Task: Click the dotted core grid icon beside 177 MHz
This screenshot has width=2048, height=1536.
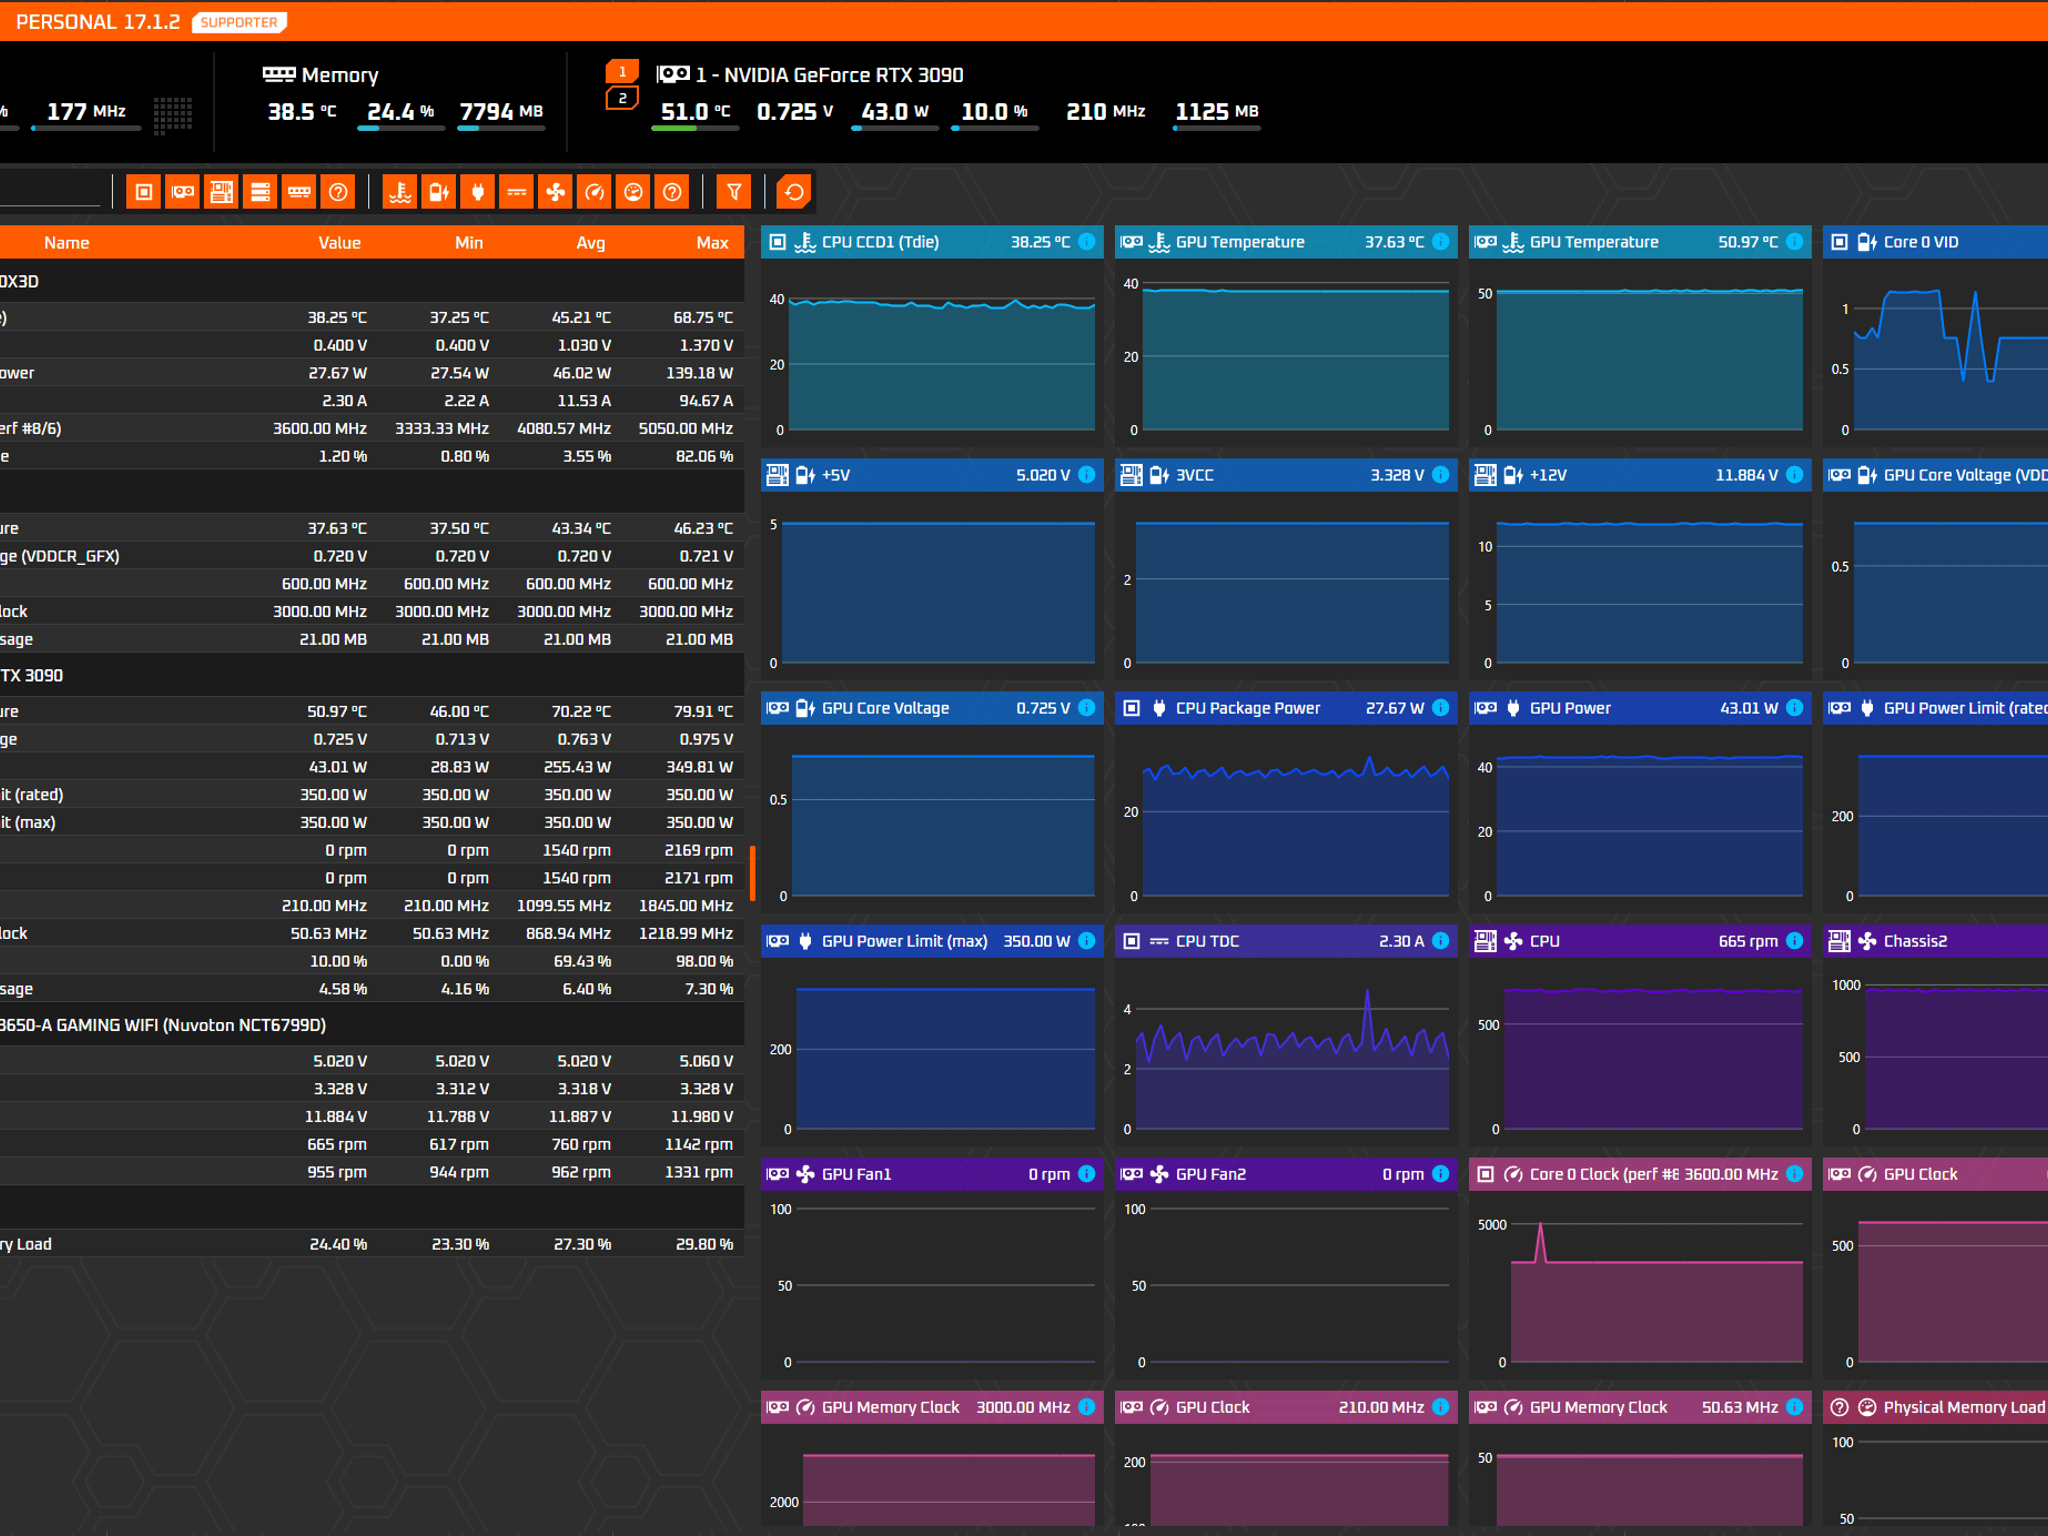Action: 173,114
